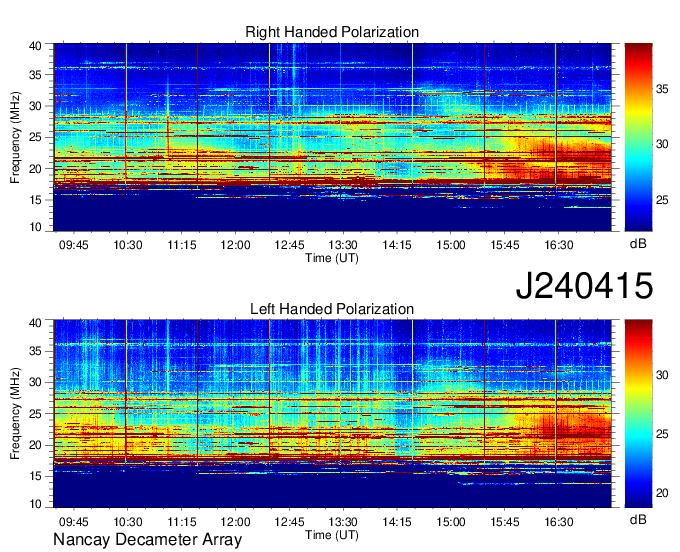Click the 15:00 tick label in the bottom plot
The image size is (680, 552).
click(451, 522)
